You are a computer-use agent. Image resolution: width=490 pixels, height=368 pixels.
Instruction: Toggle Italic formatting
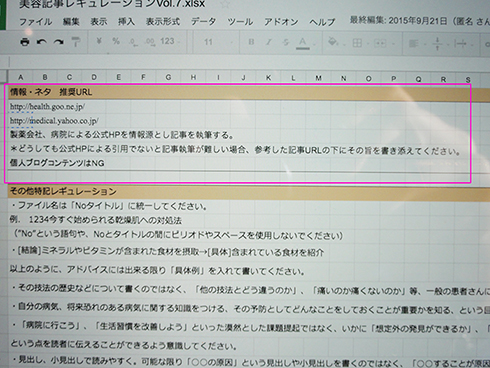pos(269,42)
